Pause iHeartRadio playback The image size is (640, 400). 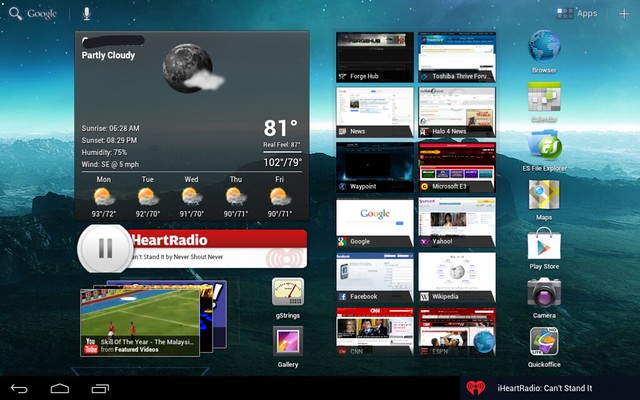(105, 248)
